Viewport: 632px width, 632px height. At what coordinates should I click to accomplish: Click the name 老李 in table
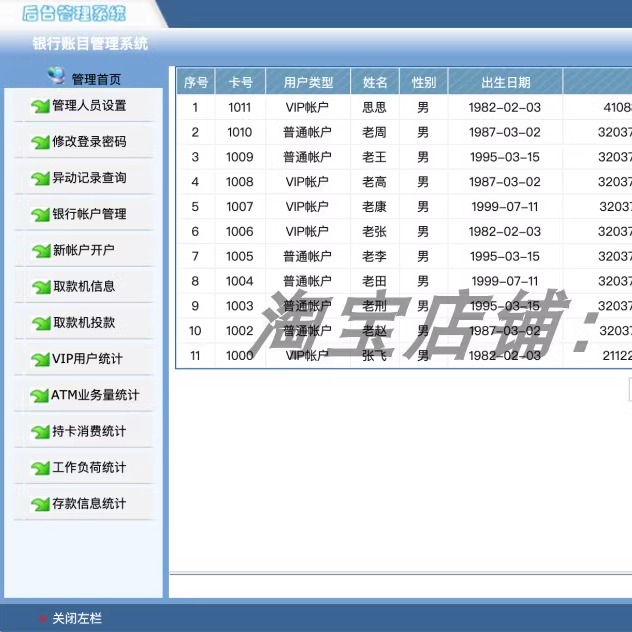click(374, 256)
